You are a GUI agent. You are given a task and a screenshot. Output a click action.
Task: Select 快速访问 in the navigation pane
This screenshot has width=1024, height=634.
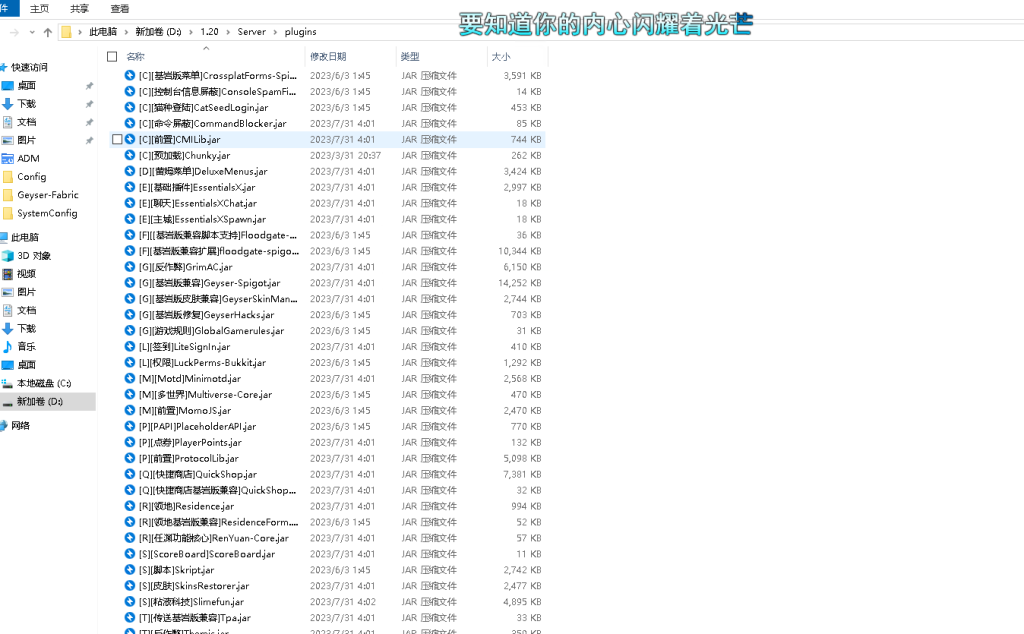pos(24,67)
